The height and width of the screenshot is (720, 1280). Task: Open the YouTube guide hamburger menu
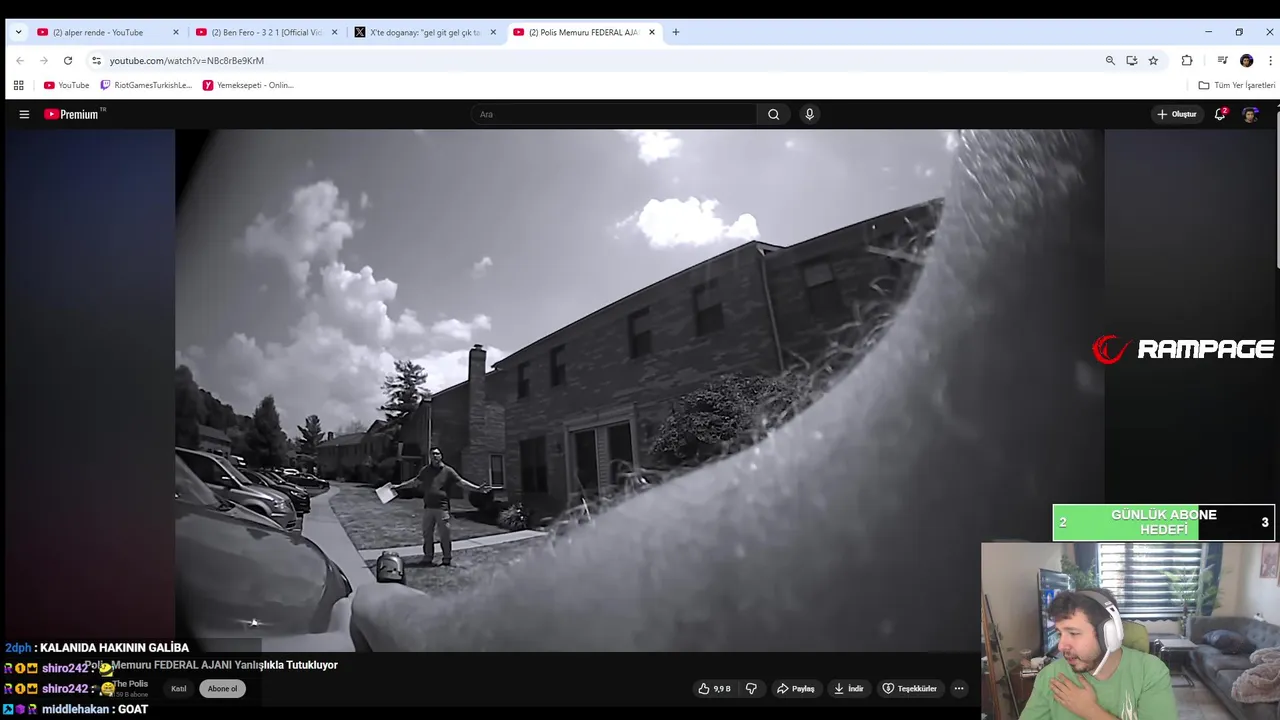click(24, 114)
